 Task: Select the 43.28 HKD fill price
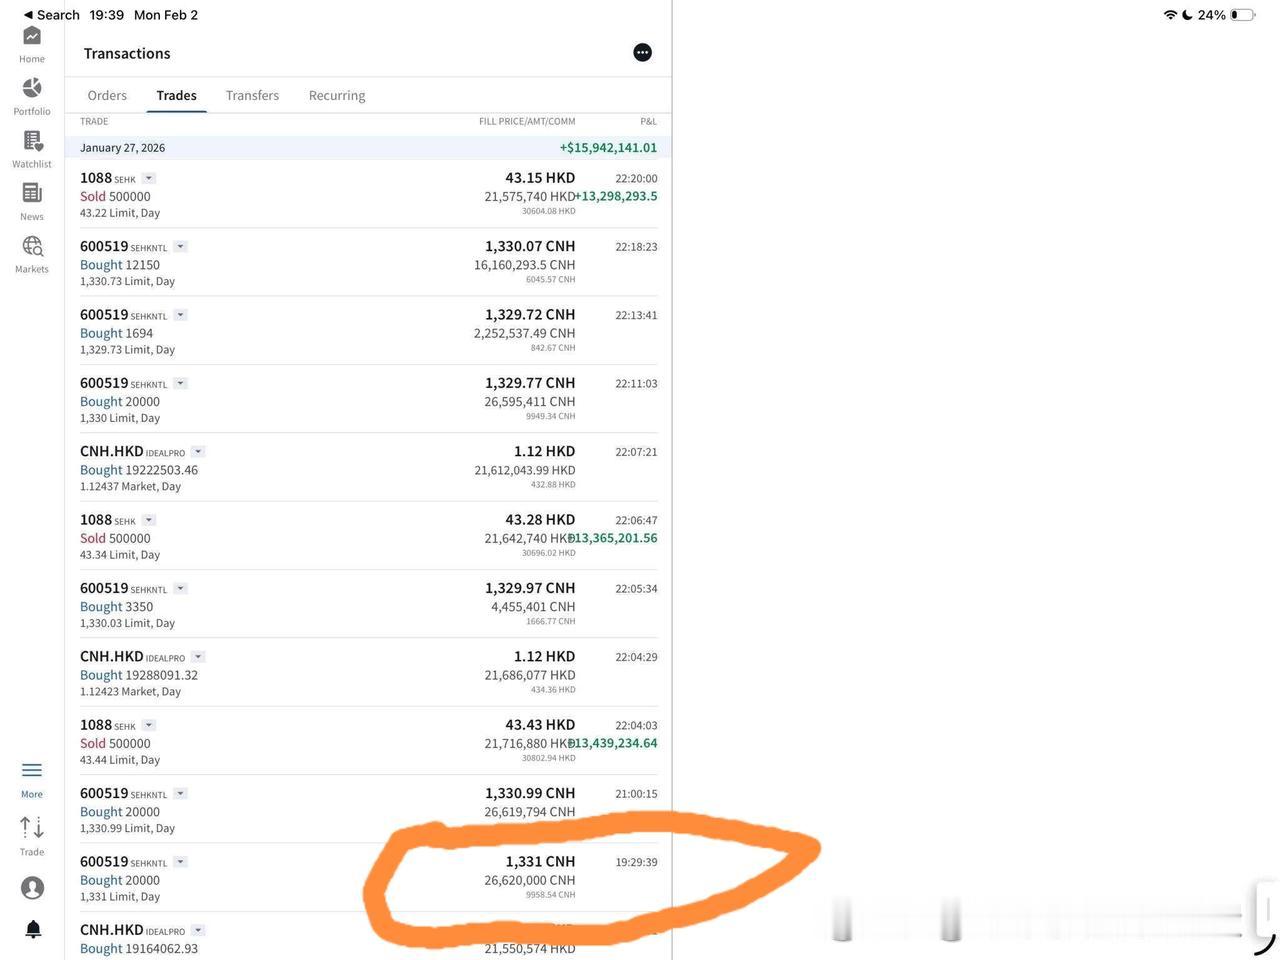point(540,520)
